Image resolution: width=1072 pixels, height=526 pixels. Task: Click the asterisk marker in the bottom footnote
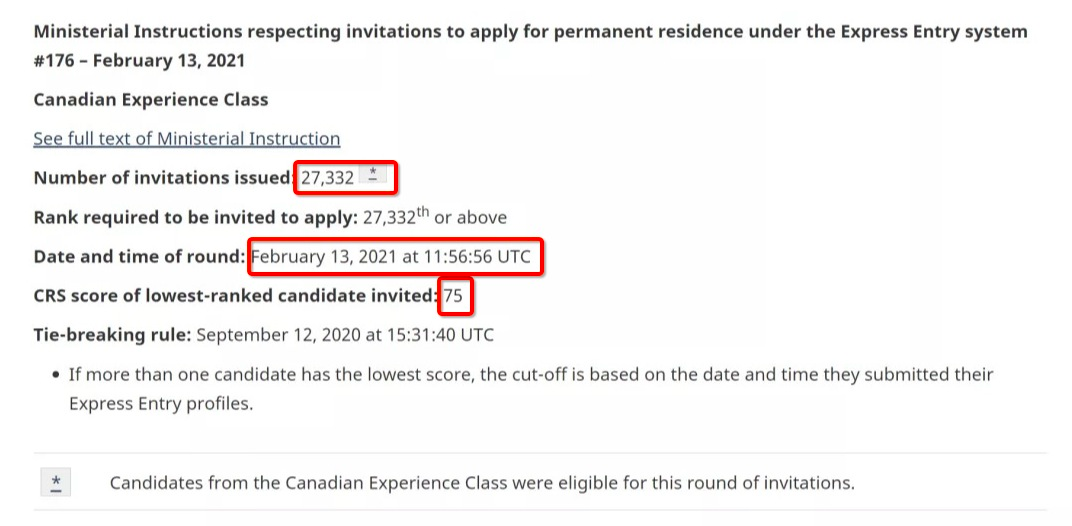pos(56,483)
